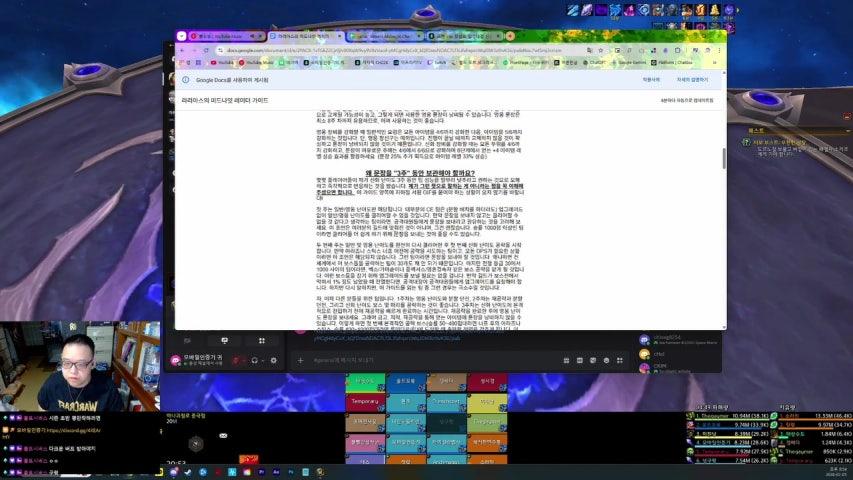The height and width of the screenshot is (480, 853).
Task: Click the info icon in the Docs banner
Action: 186,80
